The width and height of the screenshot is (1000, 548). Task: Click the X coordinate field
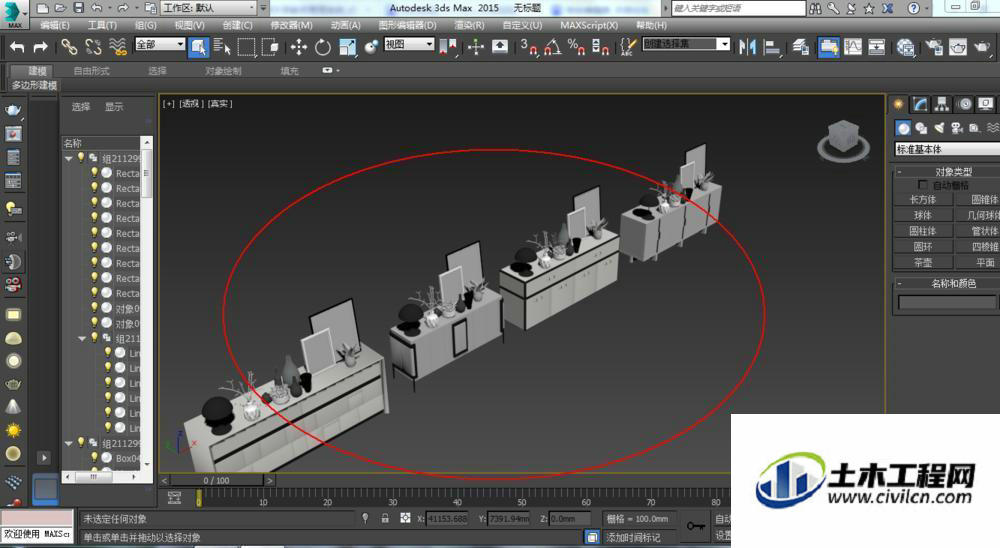[447, 519]
